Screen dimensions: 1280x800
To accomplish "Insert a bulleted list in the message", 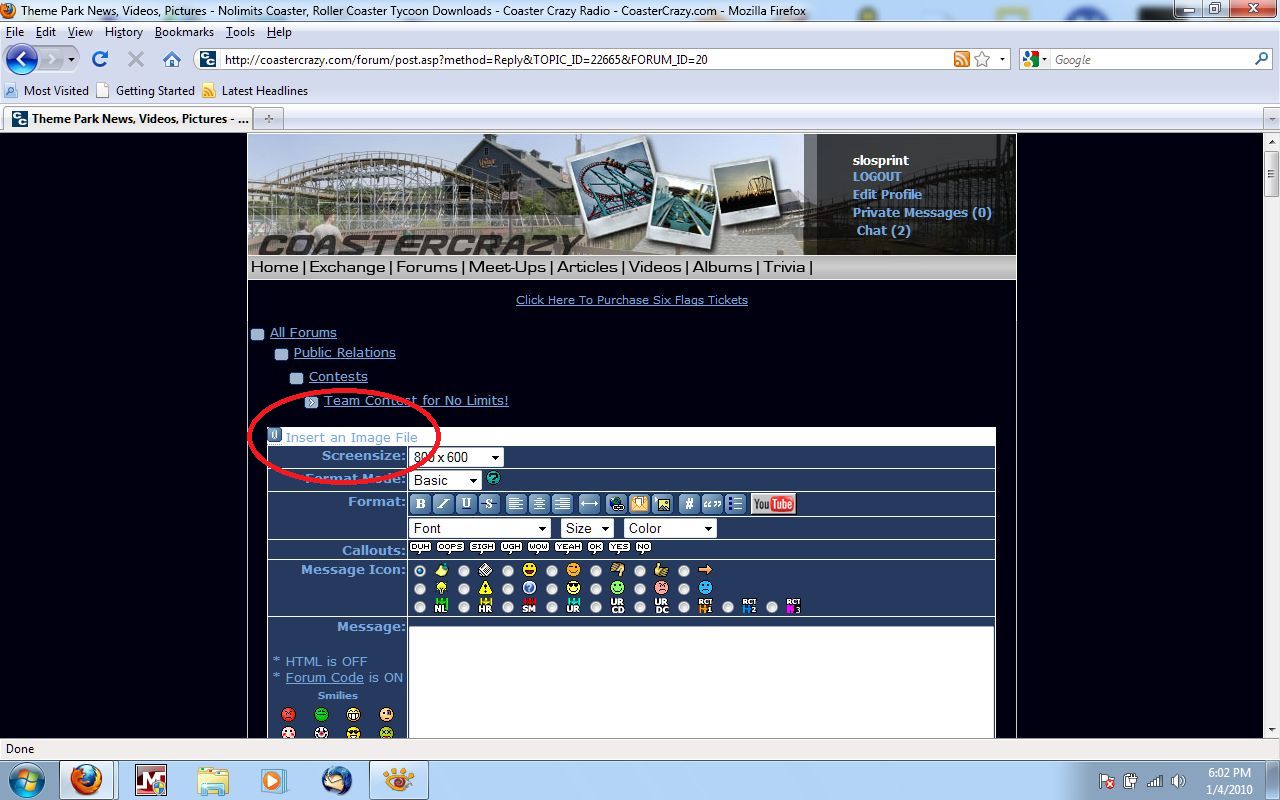I will [735, 504].
